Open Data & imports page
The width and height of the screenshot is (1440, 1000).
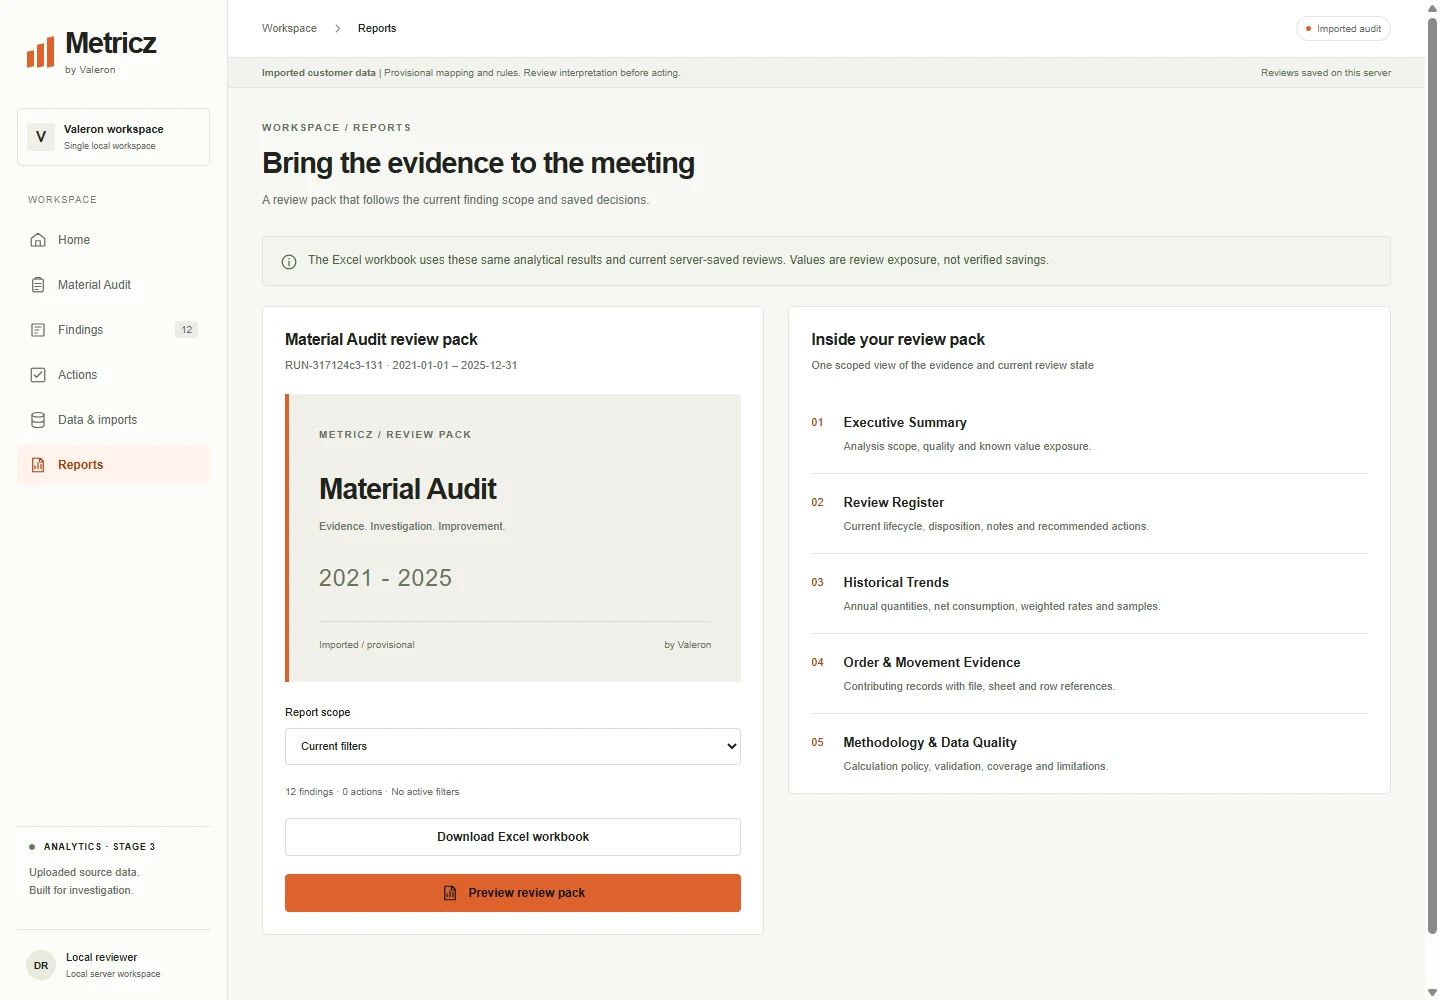pos(113,420)
